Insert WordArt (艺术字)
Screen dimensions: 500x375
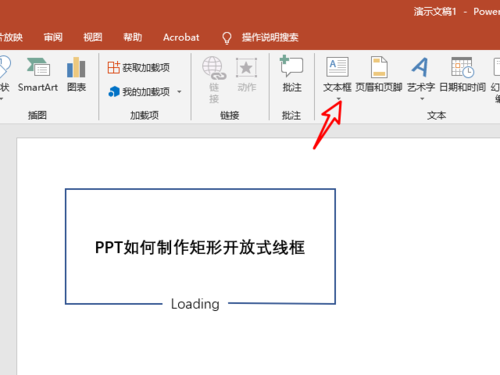421,74
